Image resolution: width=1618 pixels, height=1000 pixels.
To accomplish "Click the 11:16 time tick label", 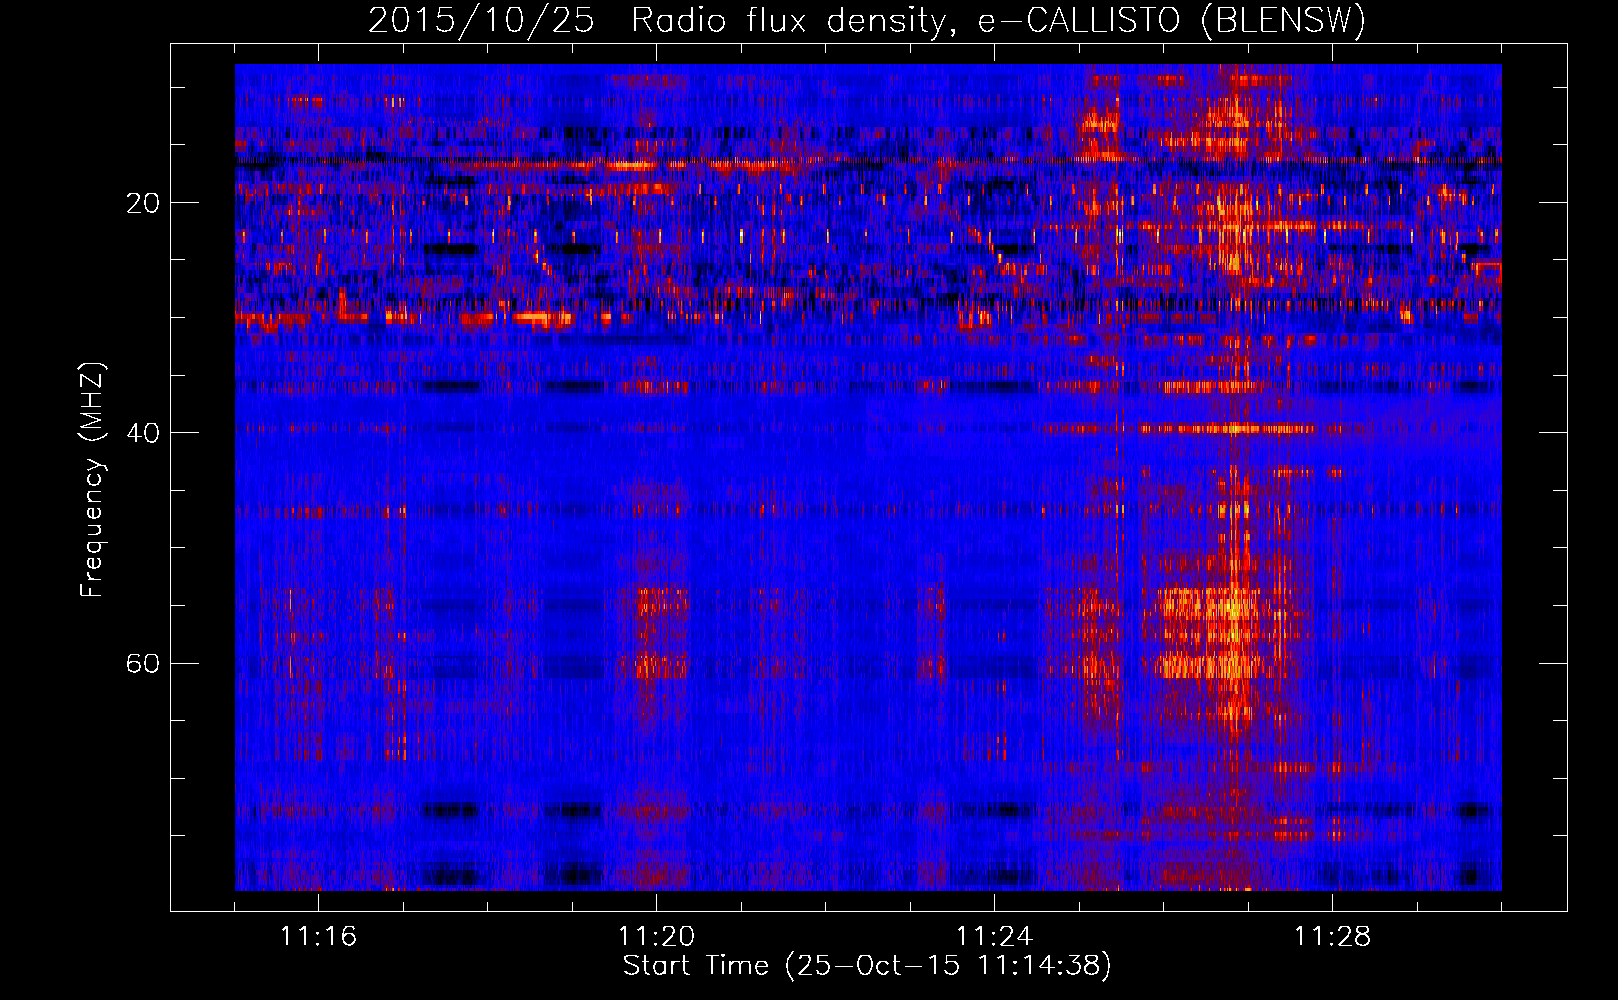I will (318, 936).
